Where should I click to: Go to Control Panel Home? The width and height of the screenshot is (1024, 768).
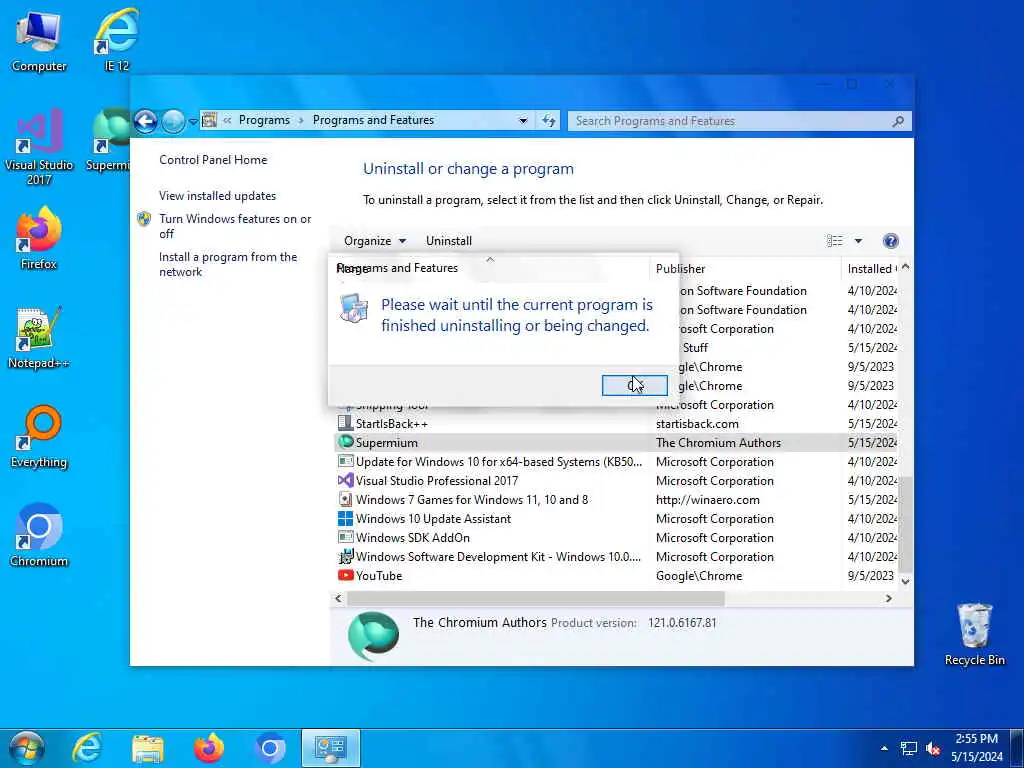coord(213,160)
